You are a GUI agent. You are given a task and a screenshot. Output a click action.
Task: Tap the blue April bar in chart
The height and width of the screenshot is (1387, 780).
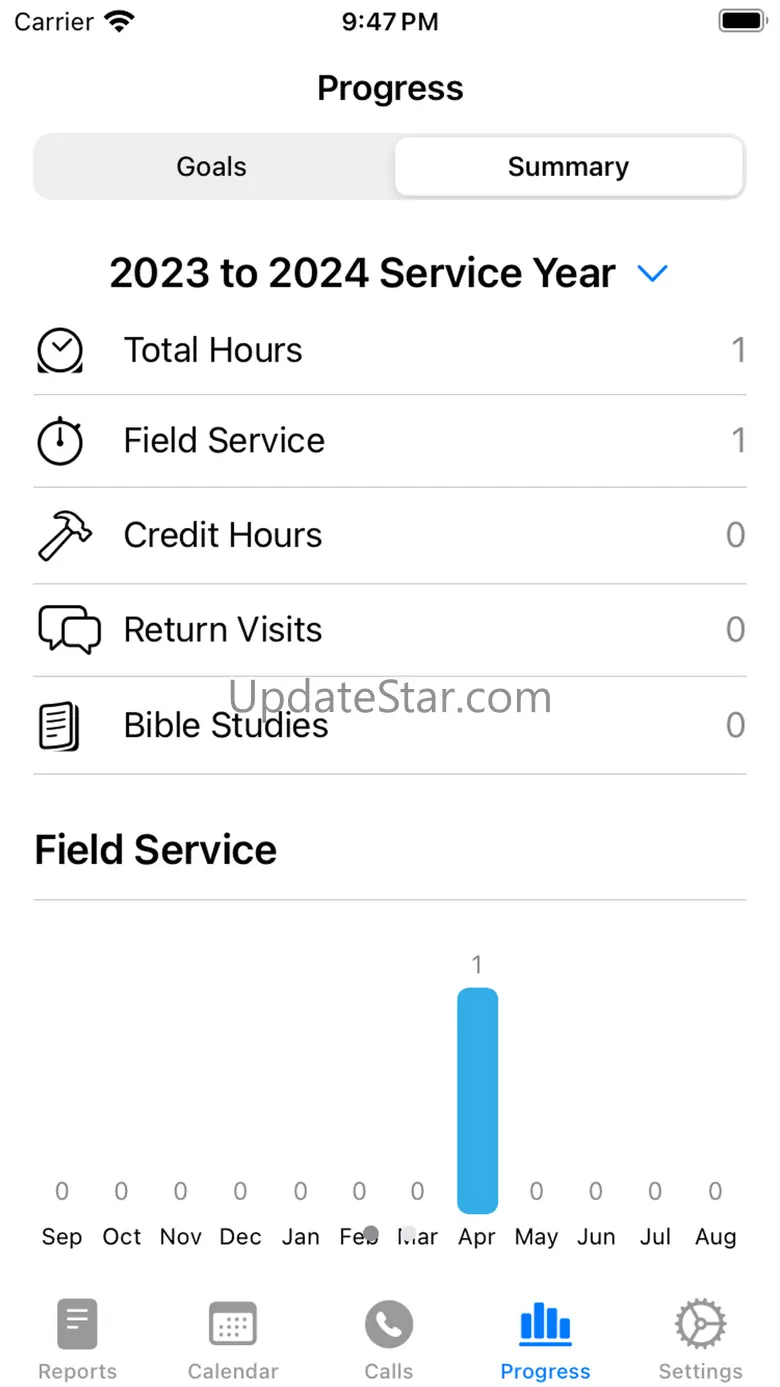(477, 1100)
